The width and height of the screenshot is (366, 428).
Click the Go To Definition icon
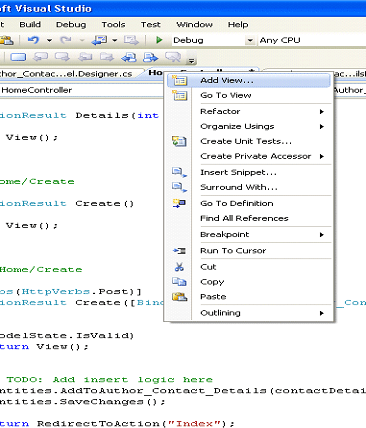pyautogui.click(x=179, y=203)
